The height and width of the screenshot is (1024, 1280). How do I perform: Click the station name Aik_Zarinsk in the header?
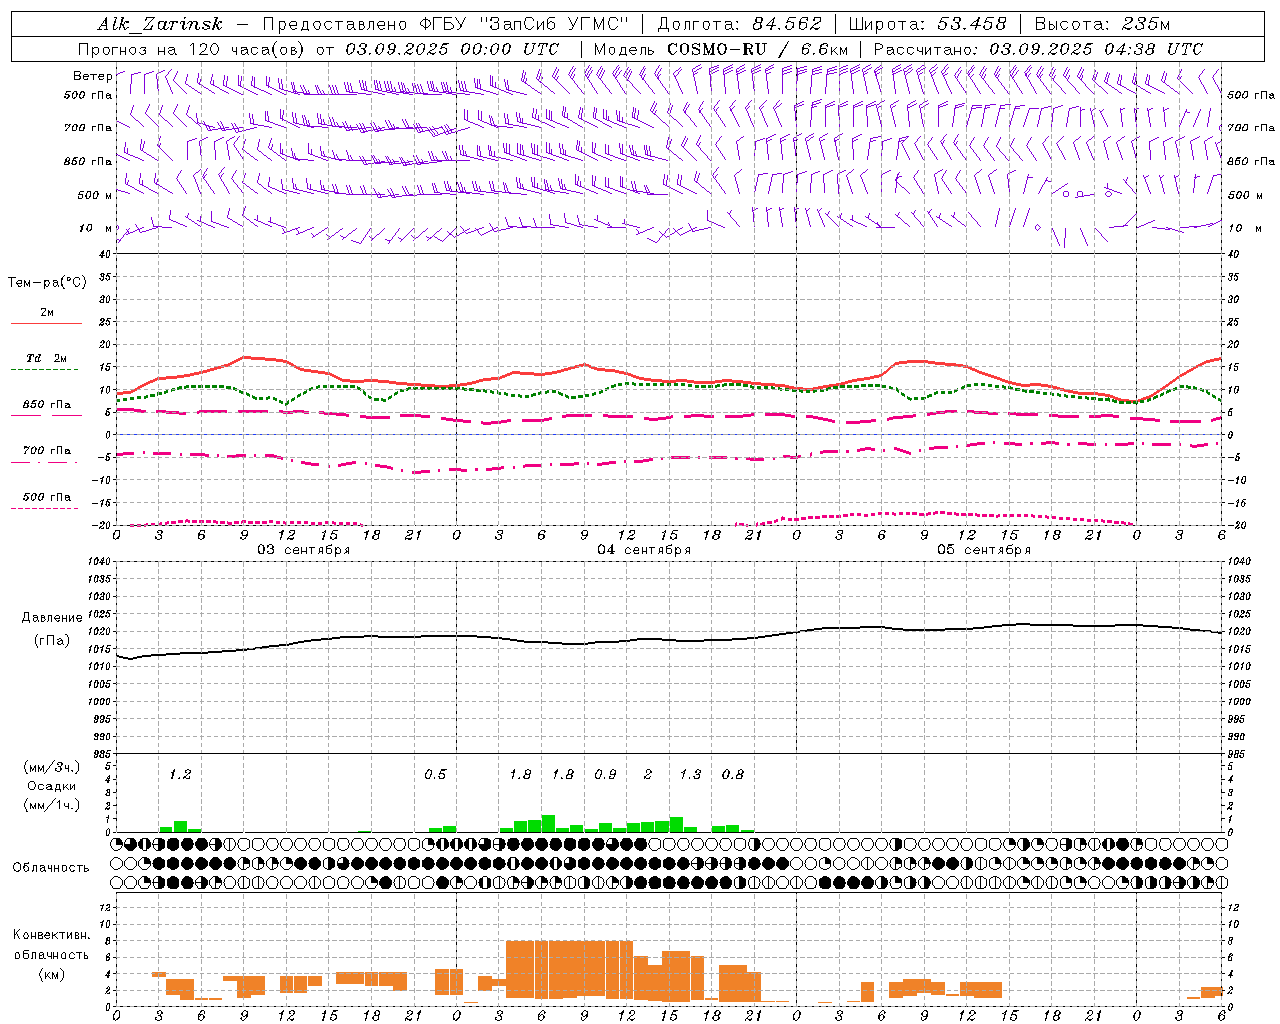161,25
